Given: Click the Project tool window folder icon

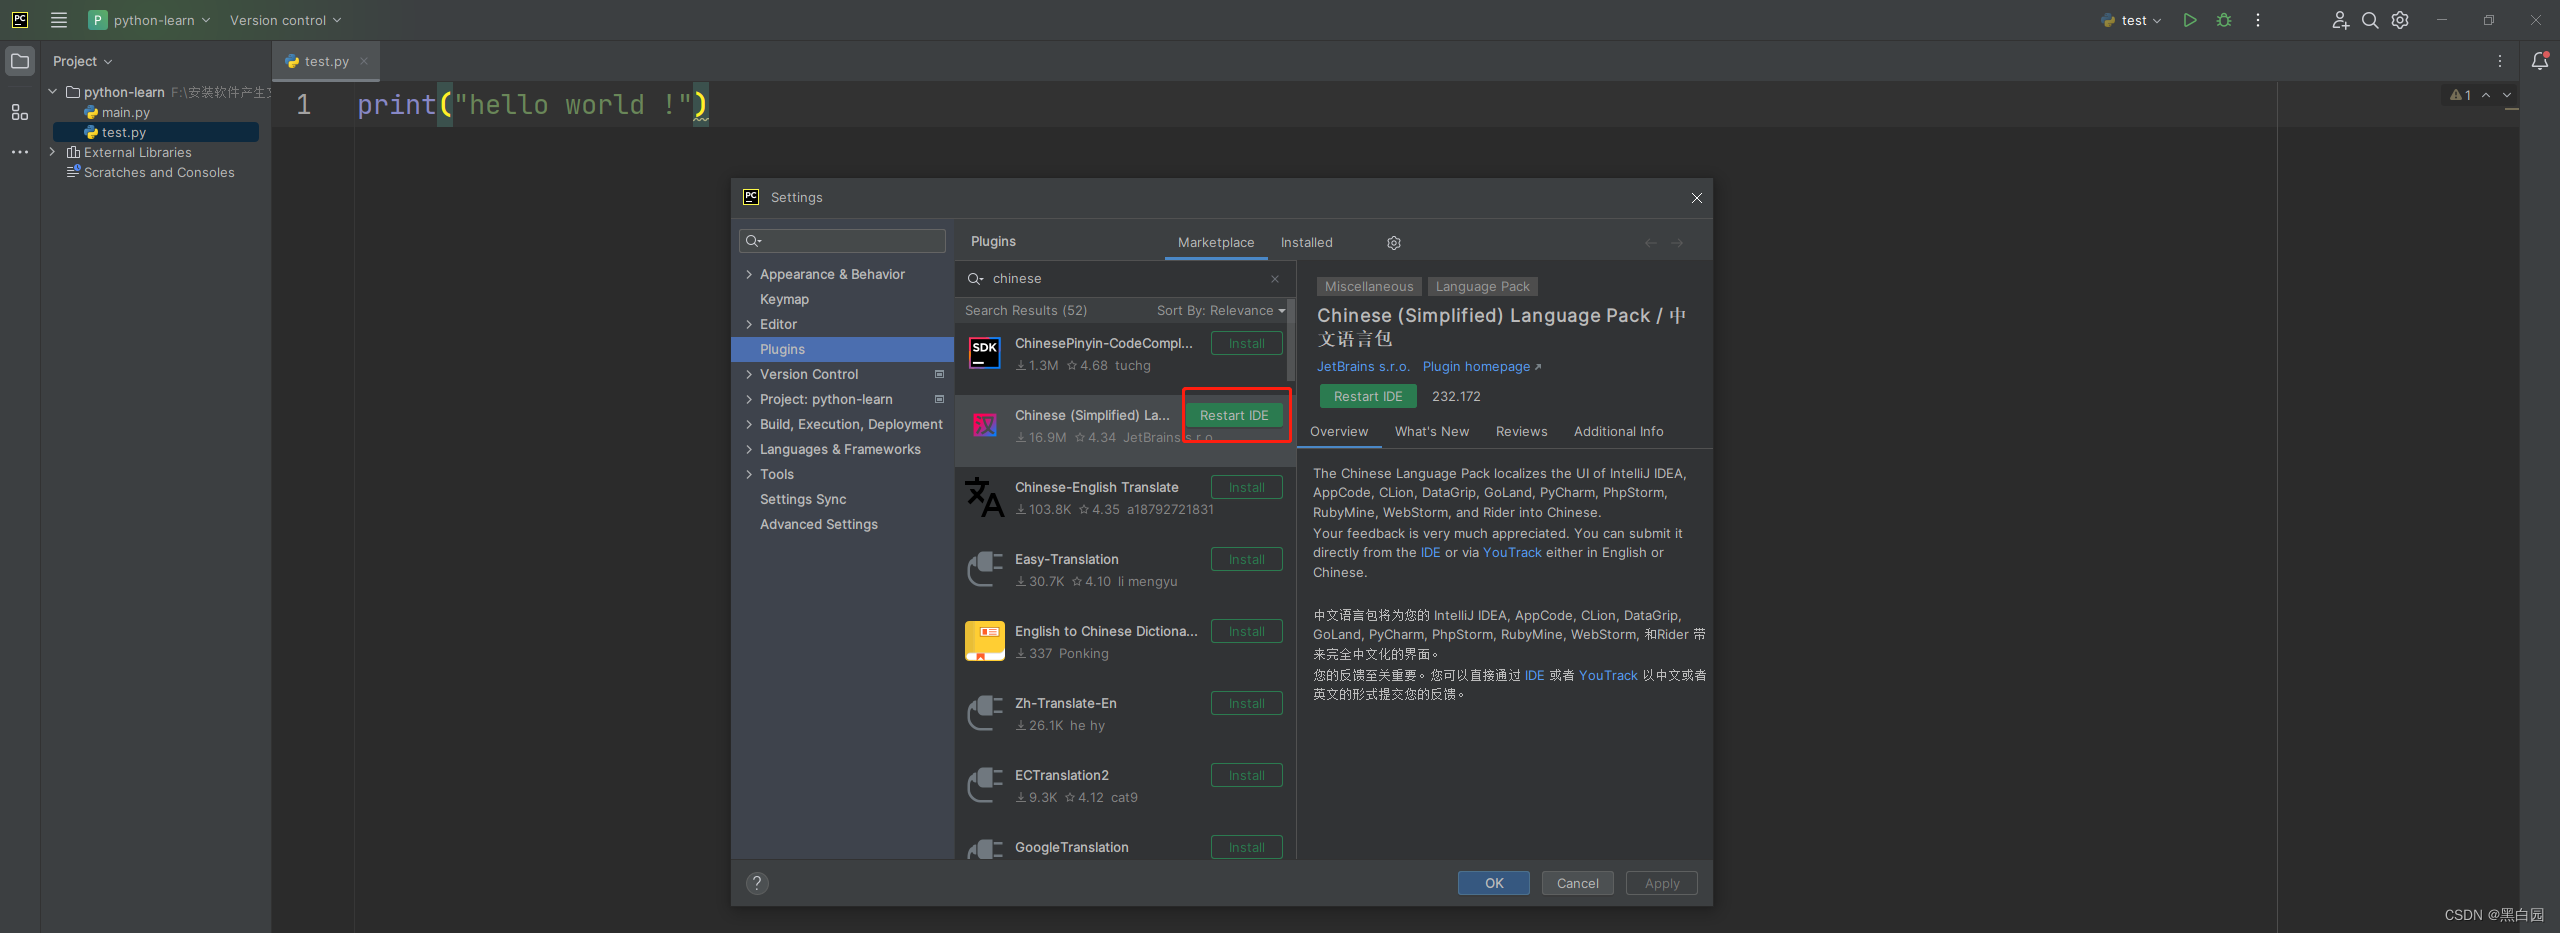Looking at the screenshot, I should coord(20,61).
